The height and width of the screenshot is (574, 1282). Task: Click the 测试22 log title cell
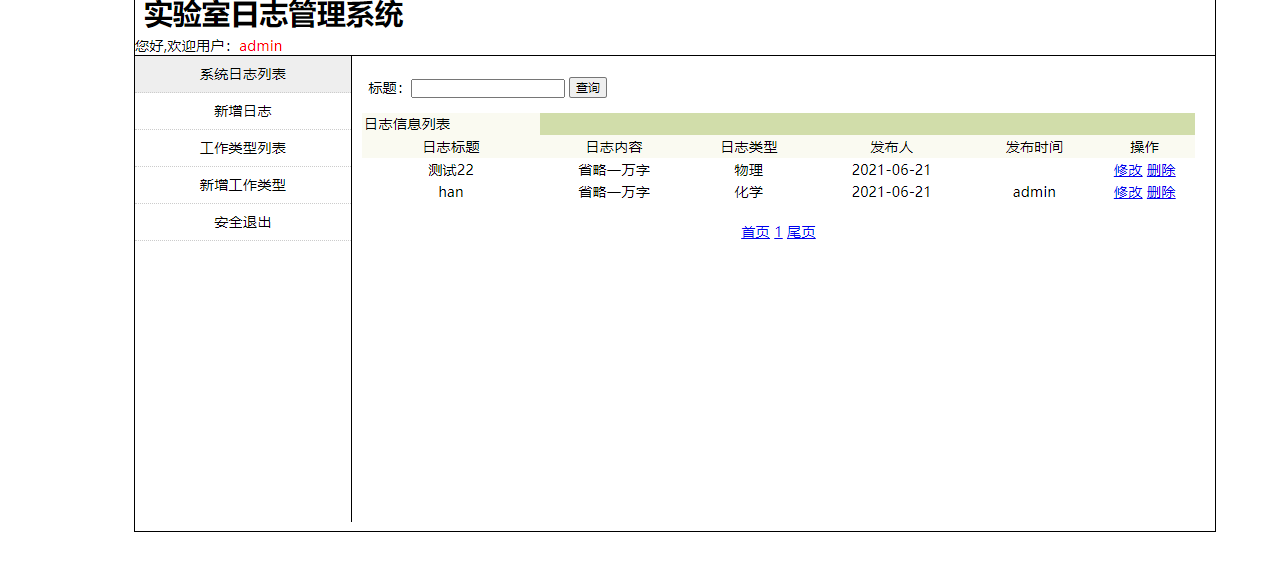point(451,170)
